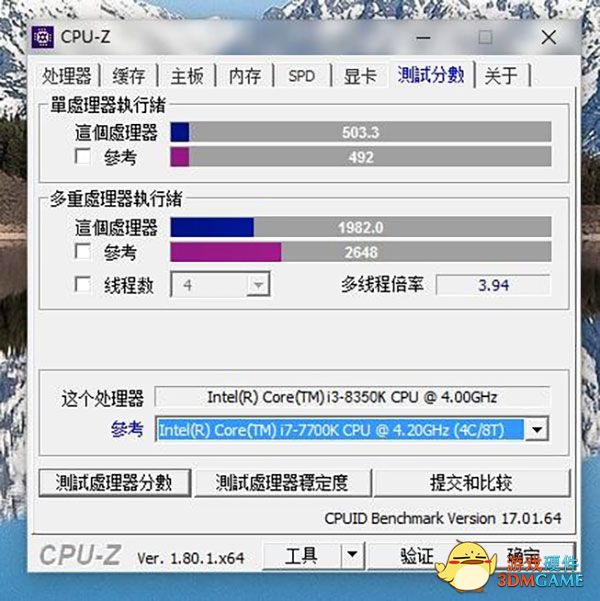
Task: Click the 測試處理器穩定度 button
Action: pyautogui.click(x=283, y=482)
